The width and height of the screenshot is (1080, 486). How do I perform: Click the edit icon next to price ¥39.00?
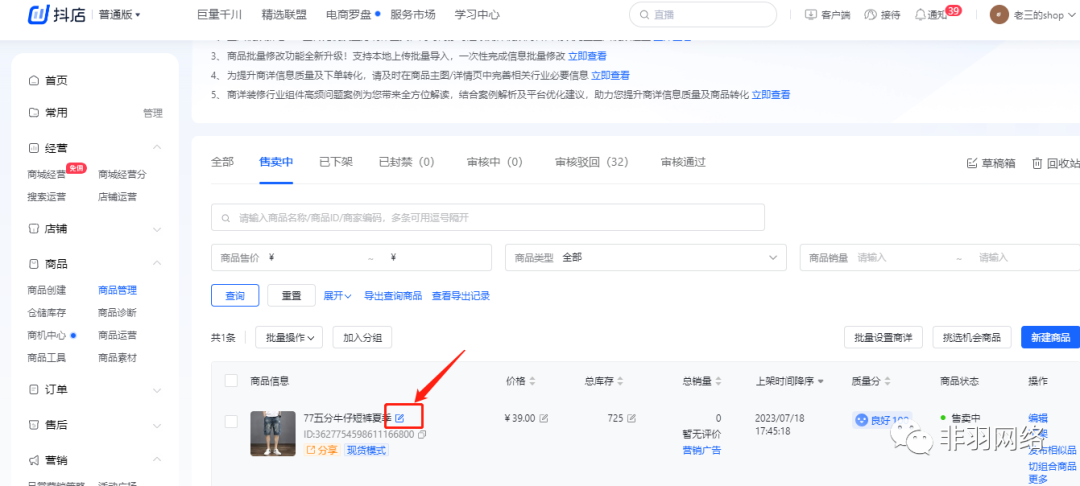pyautogui.click(x=544, y=418)
